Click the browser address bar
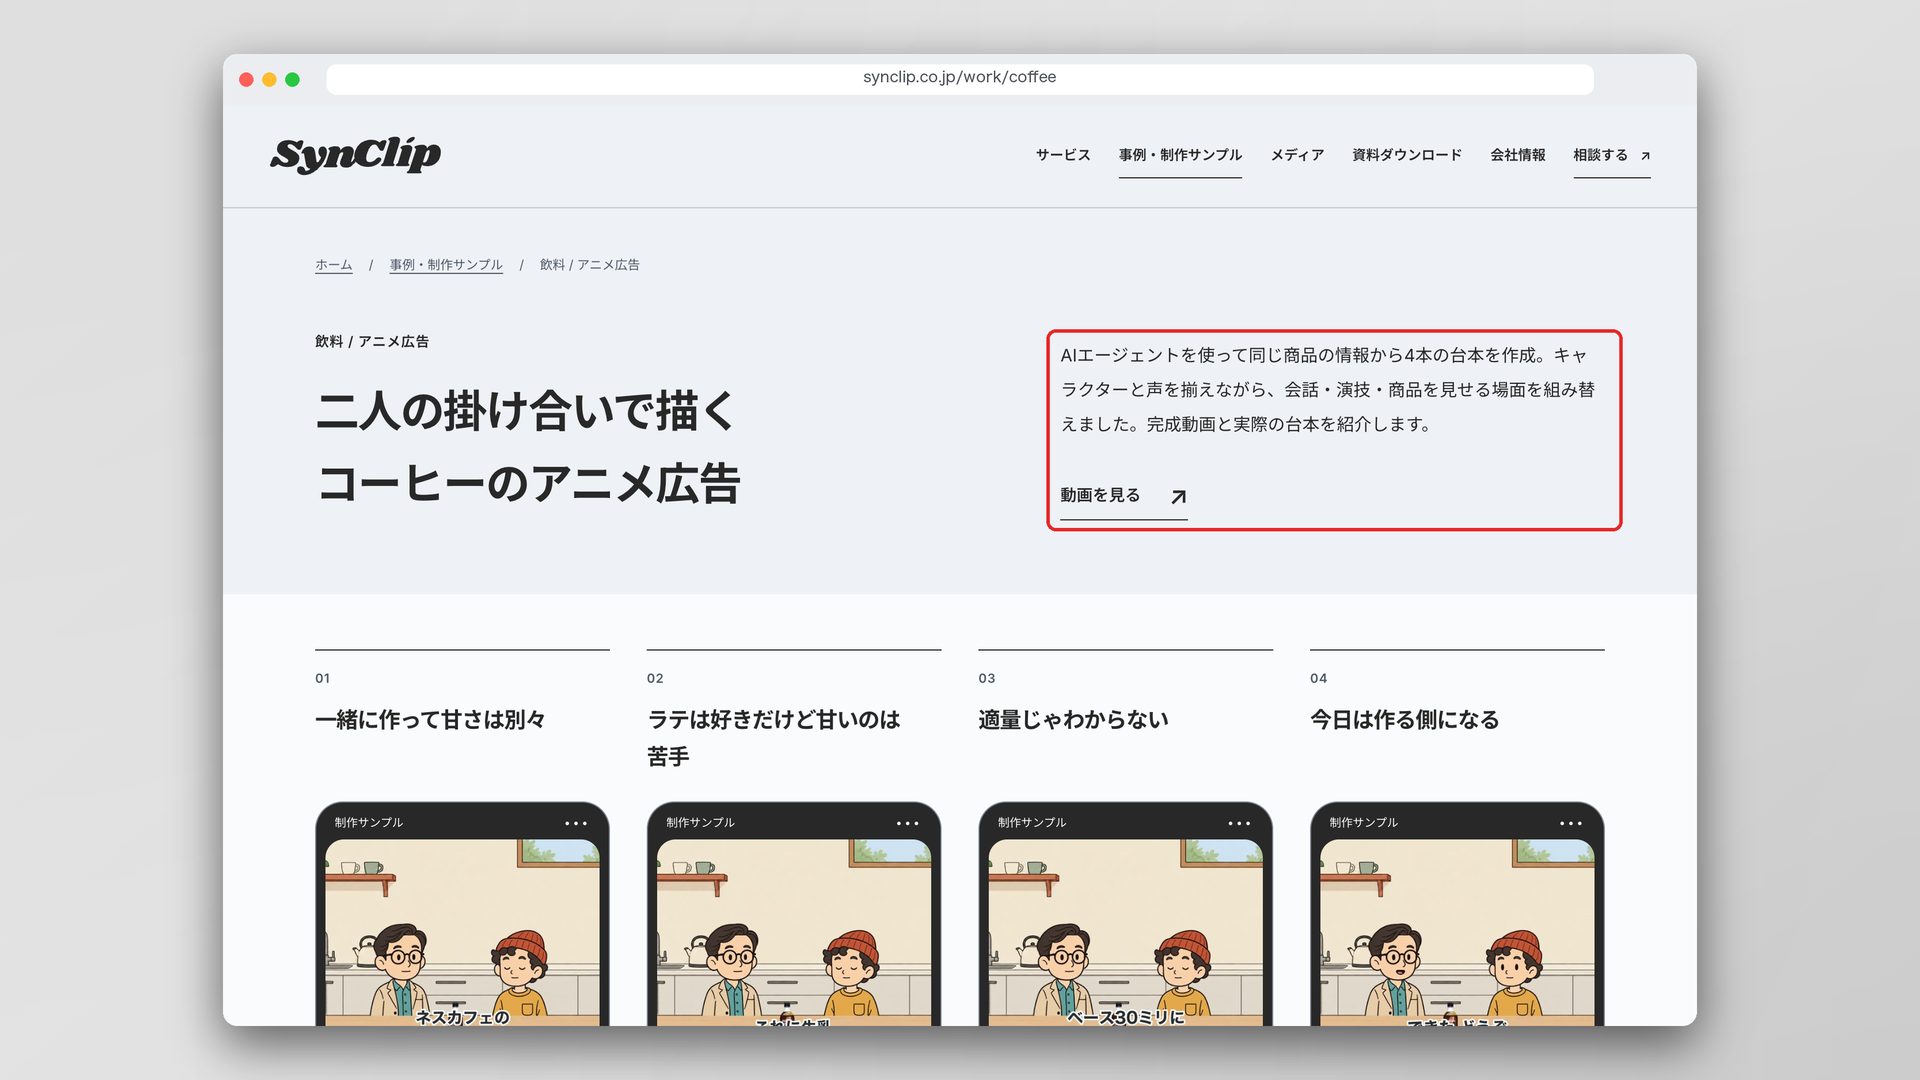1920x1080 pixels. (x=960, y=78)
